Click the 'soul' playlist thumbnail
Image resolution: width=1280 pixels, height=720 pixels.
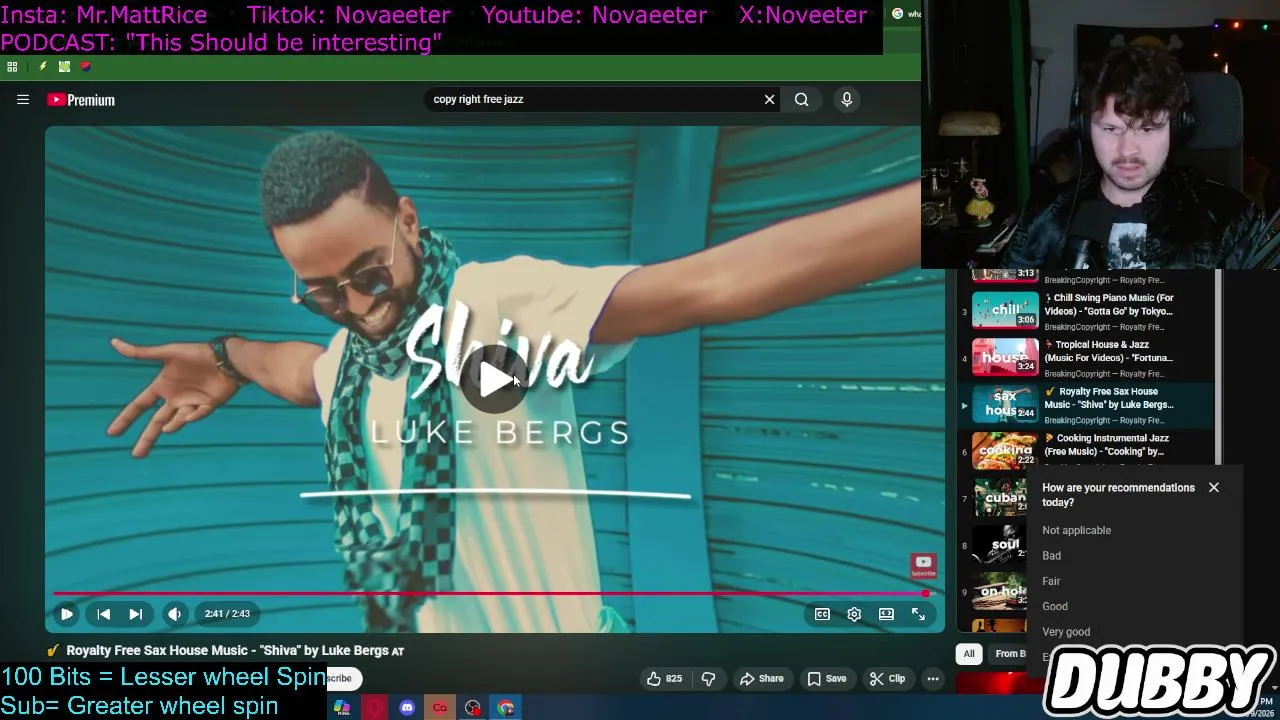(x=1000, y=545)
